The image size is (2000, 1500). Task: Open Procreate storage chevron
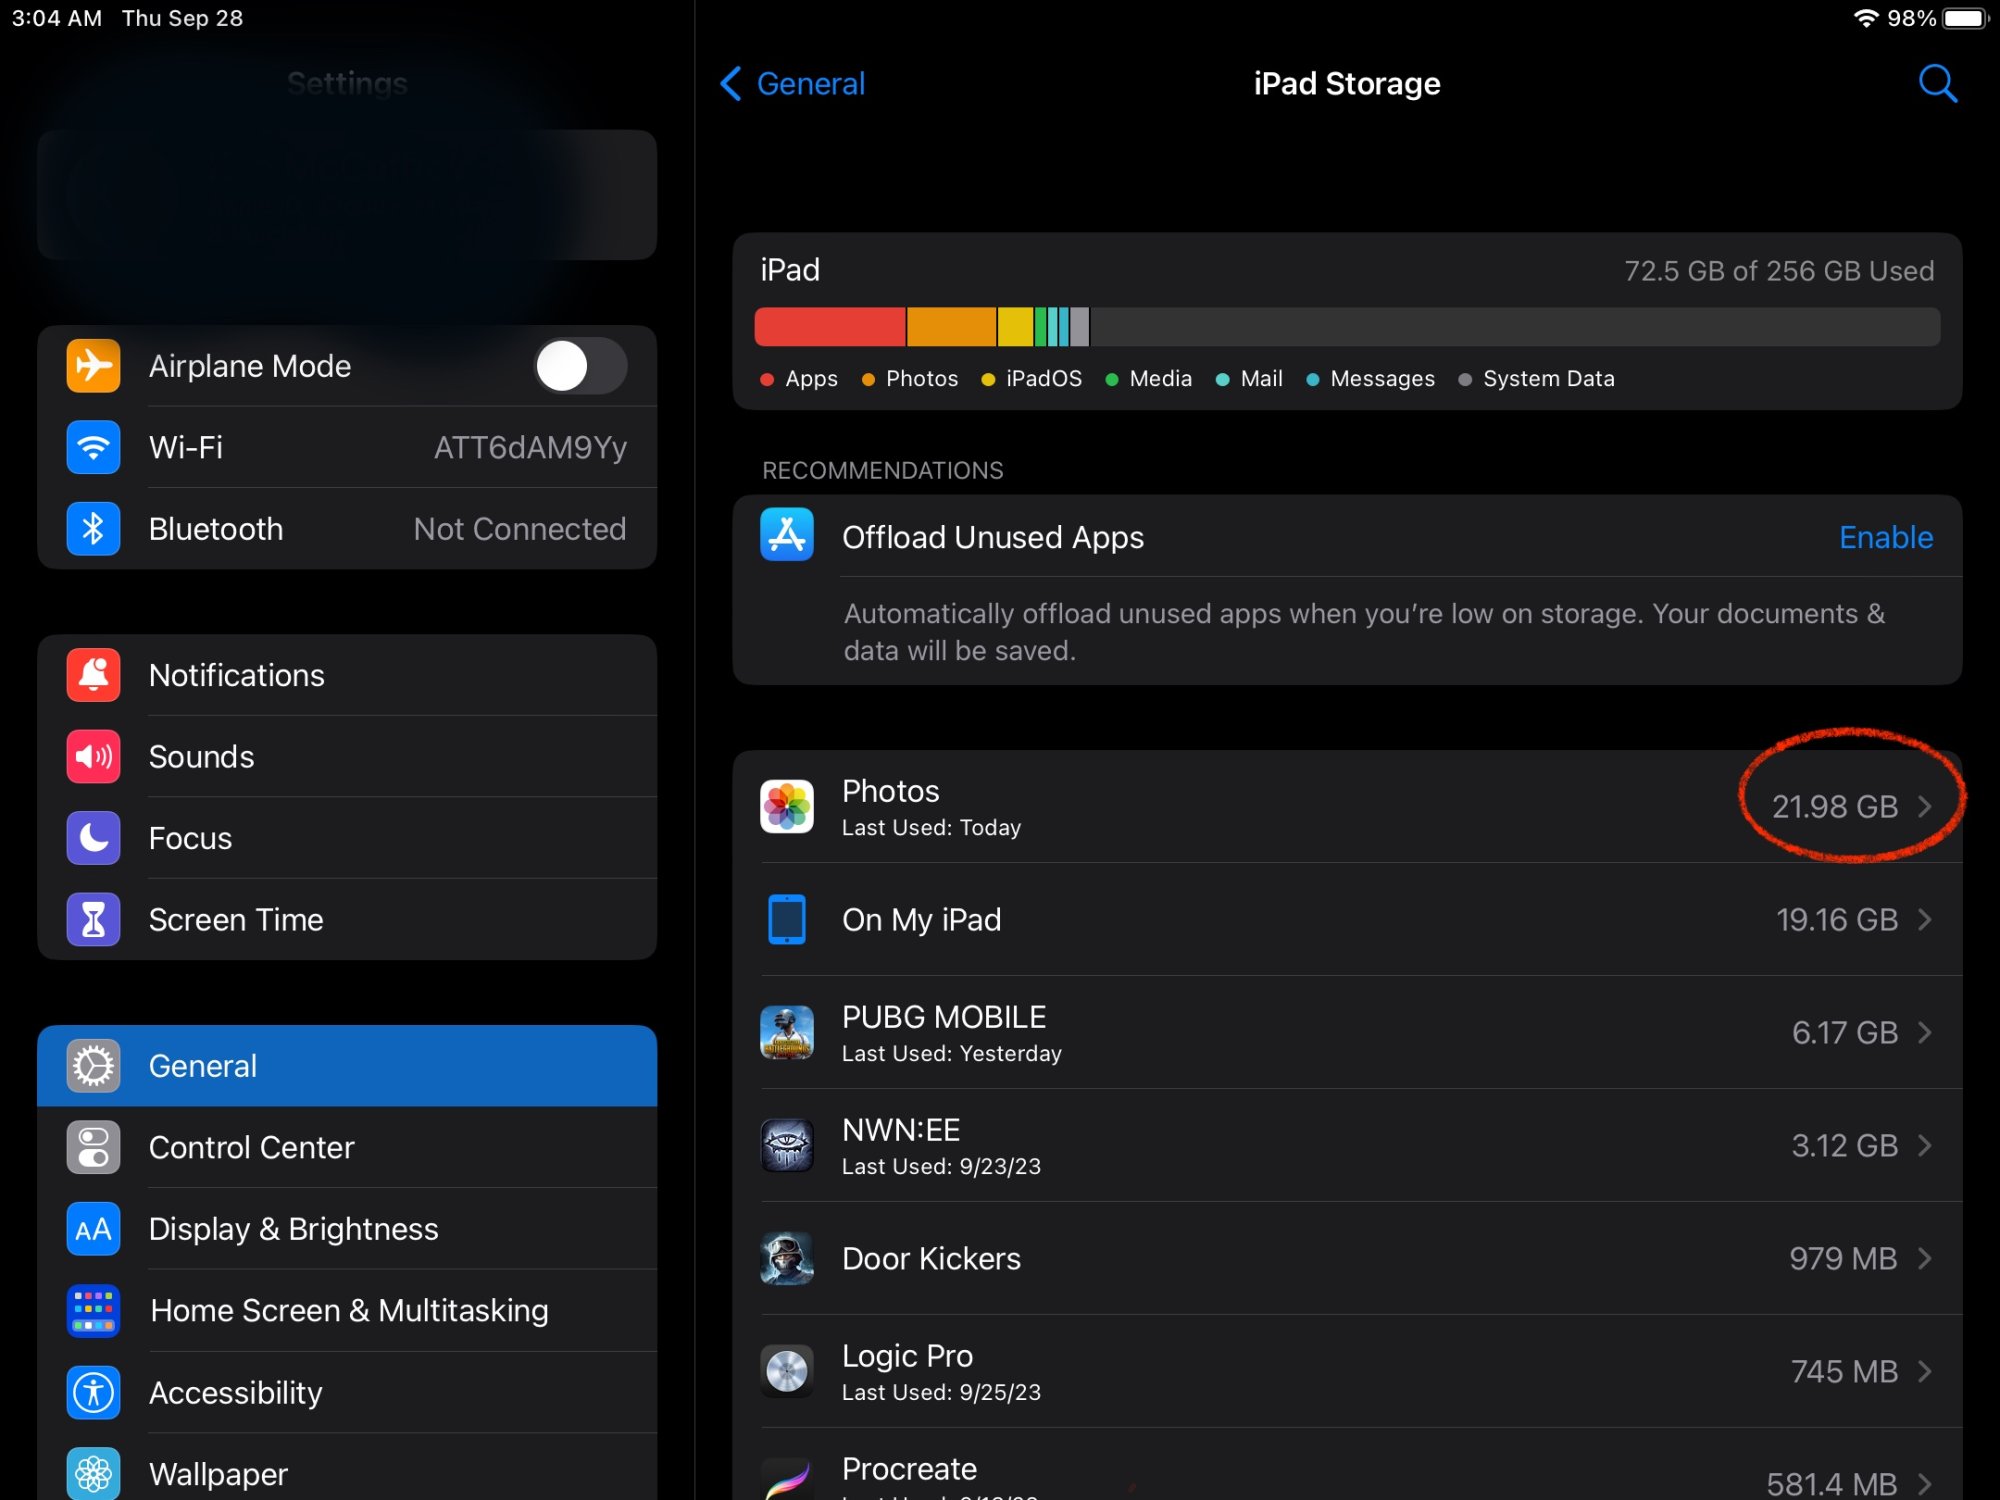(1925, 1483)
